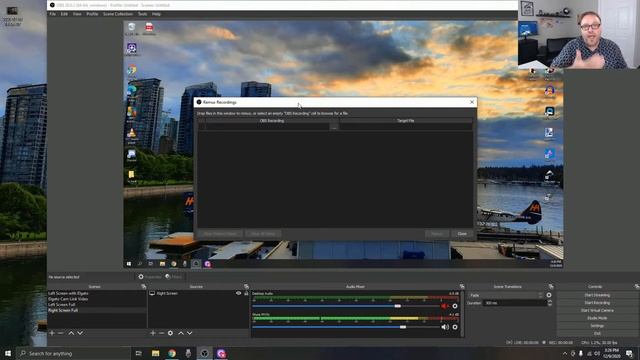The height and width of the screenshot is (360, 640).
Task: Open the Scene Collection menu
Action: click(x=118, y=14)
